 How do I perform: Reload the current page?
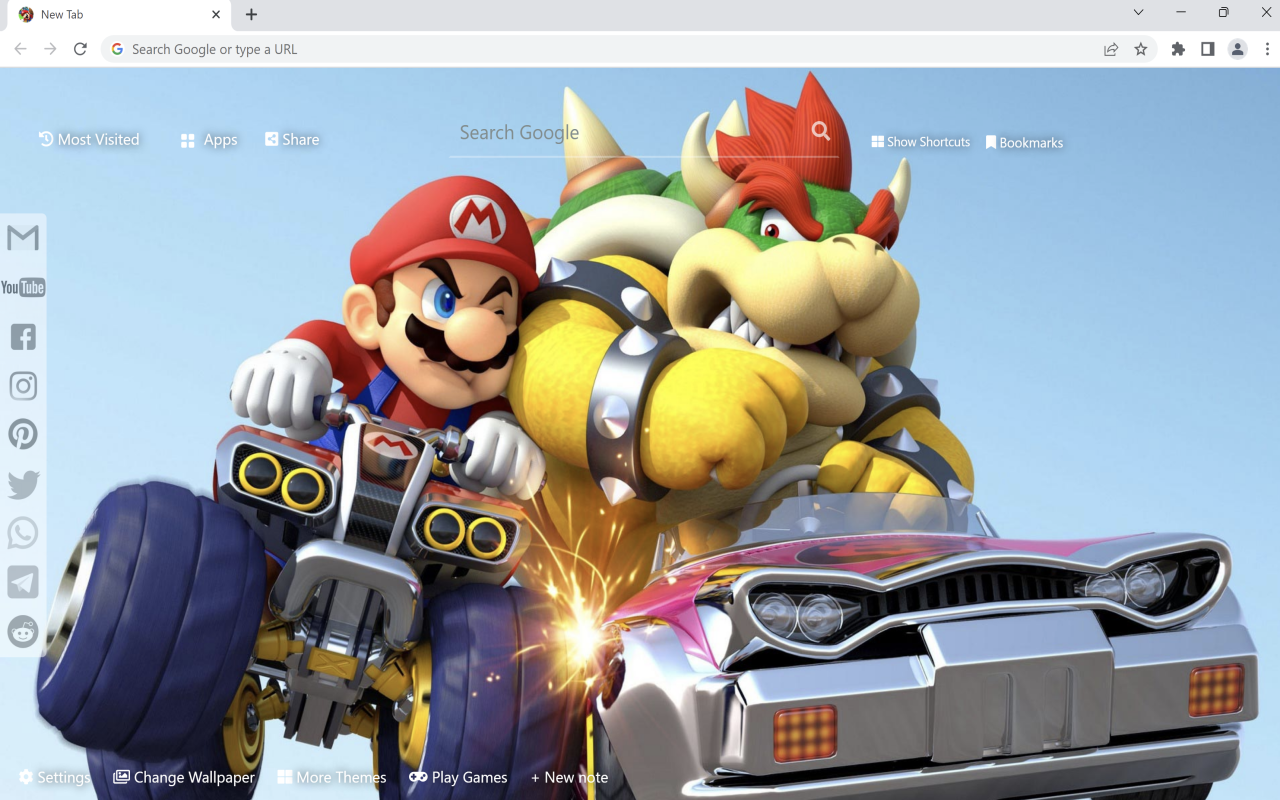pyautogui.click(x=81, y=49)
